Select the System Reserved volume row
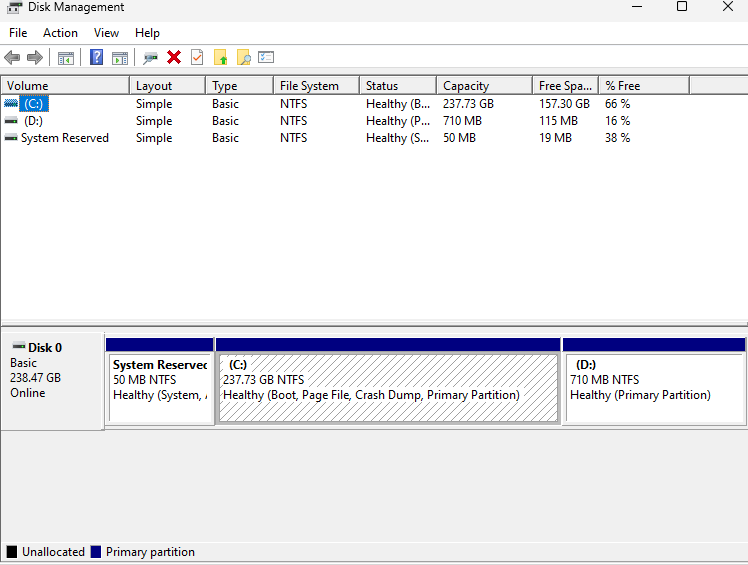Image resolution: width=748 pixels, height=565 pixels. (x=345, y=138)
